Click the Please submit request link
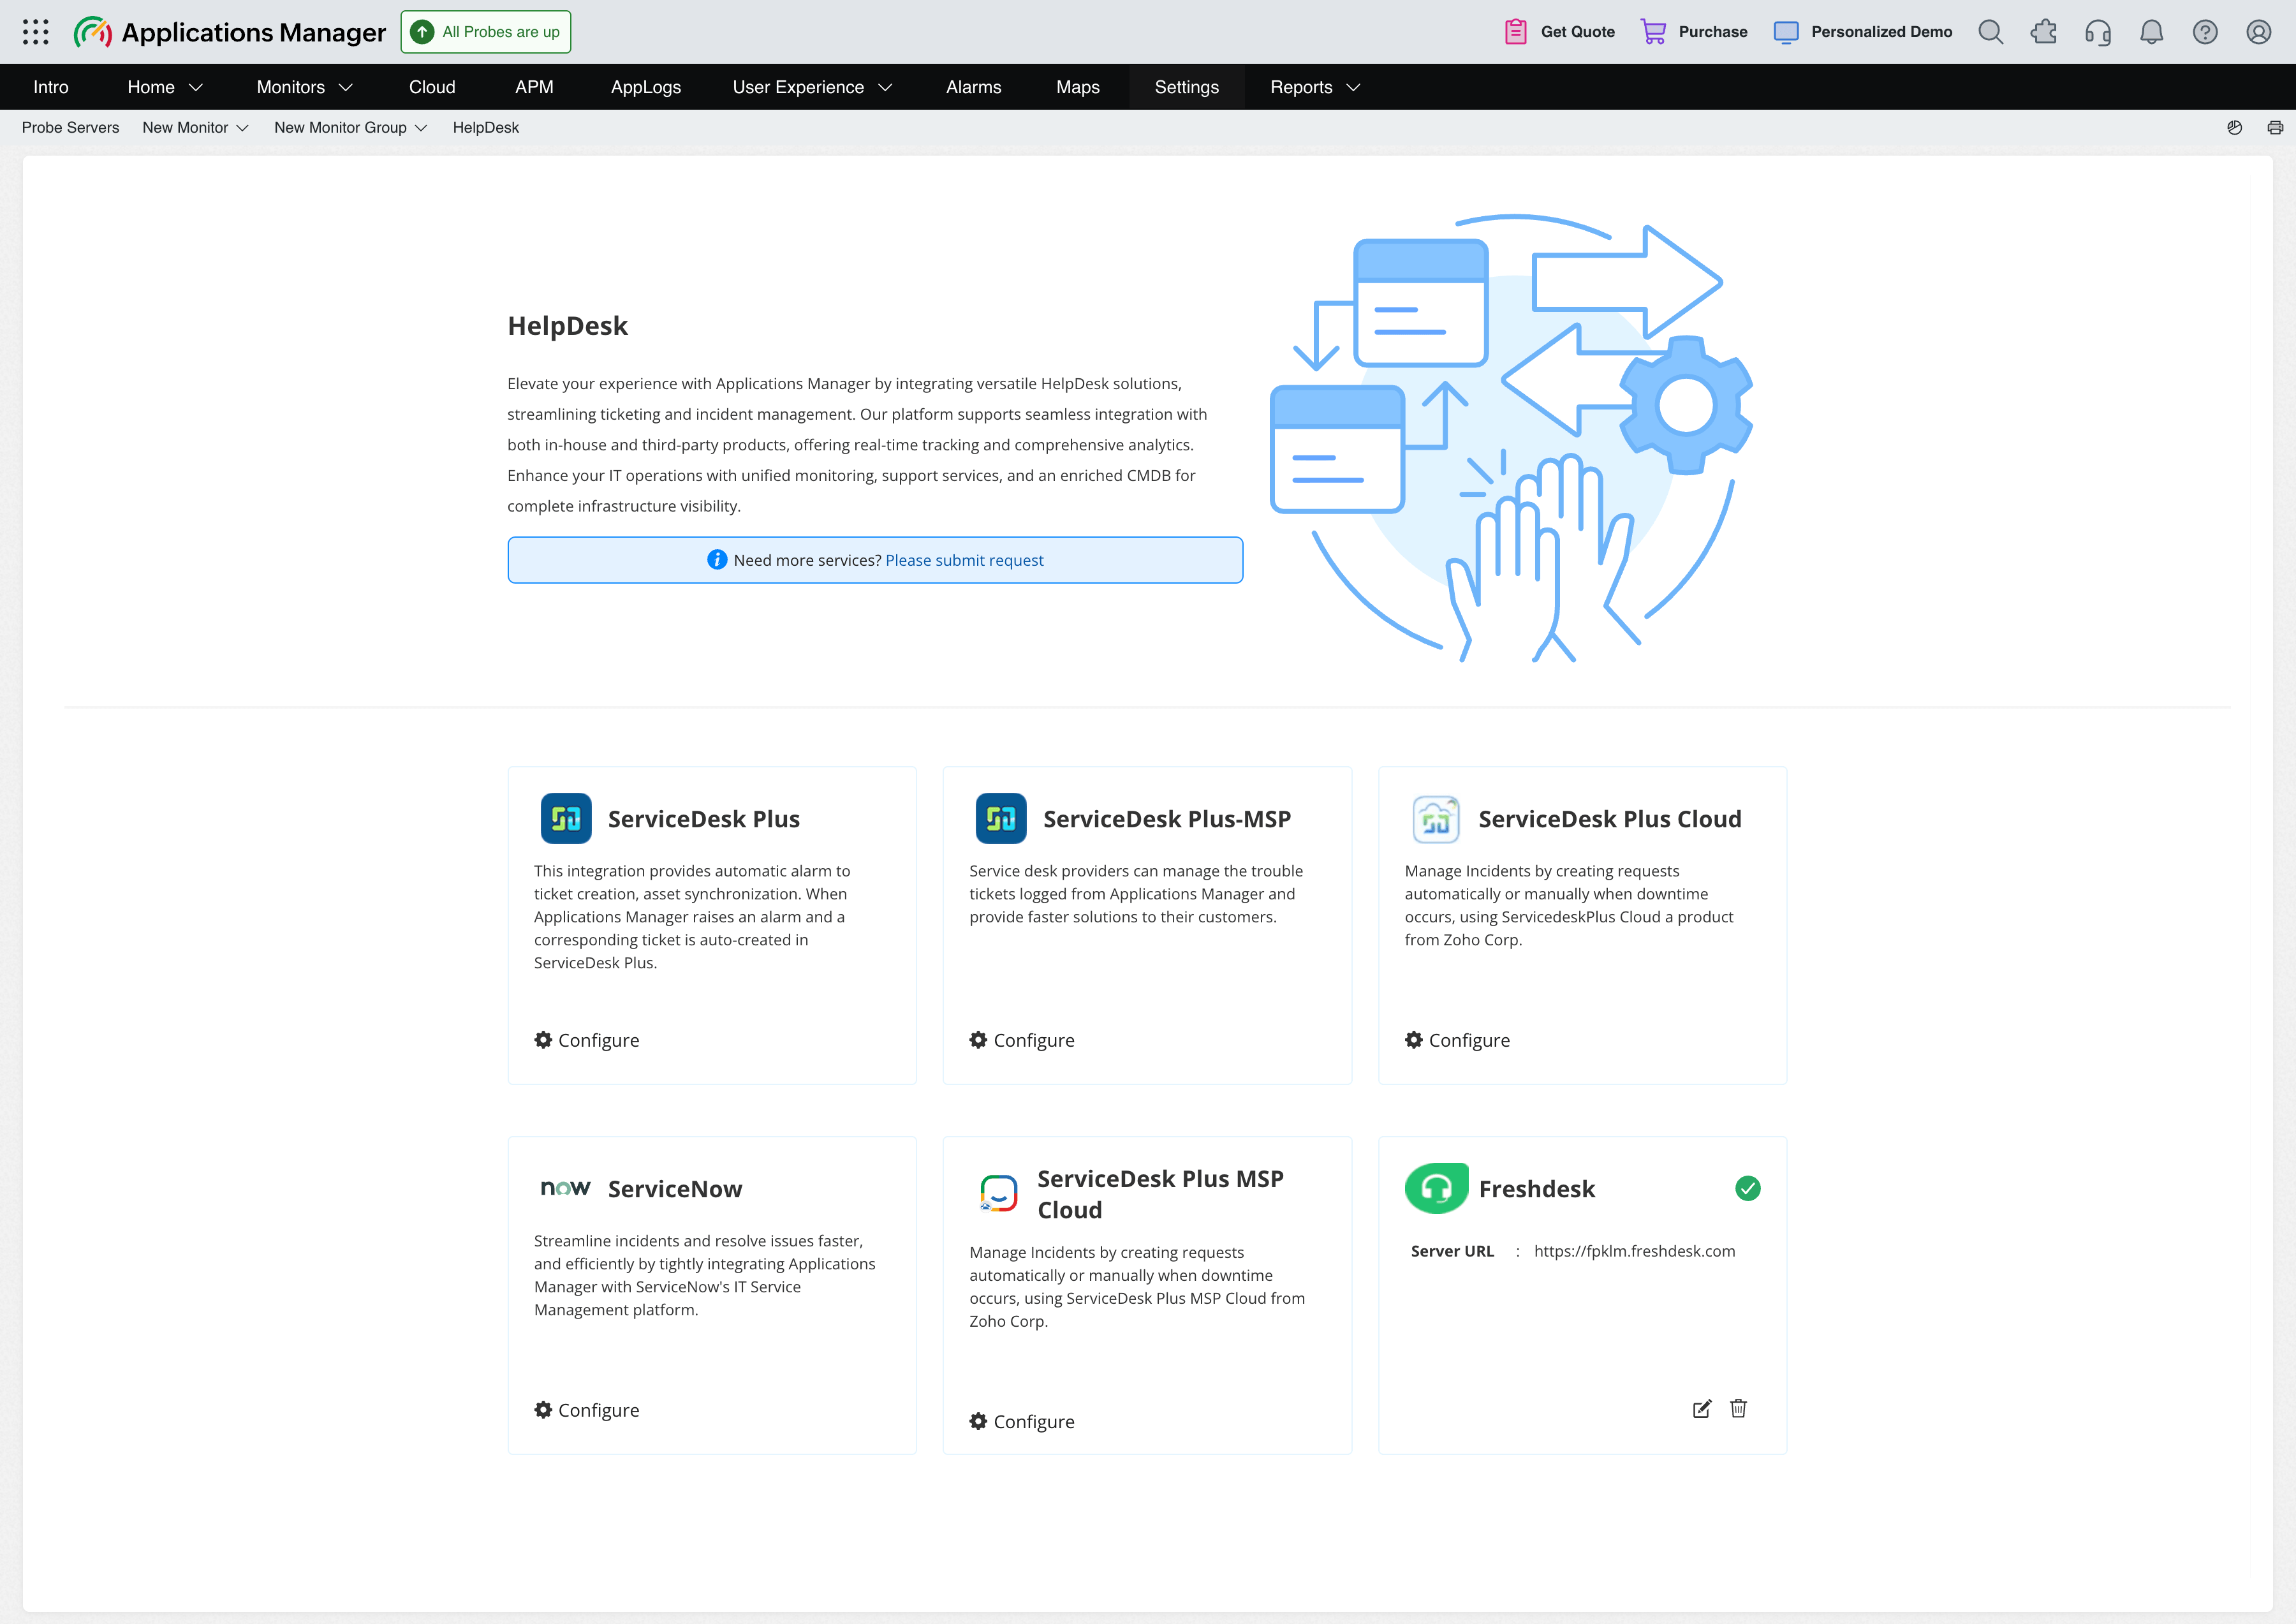Image resolution: width=2296 pixels, height=1624 pixels. (964, 560)
